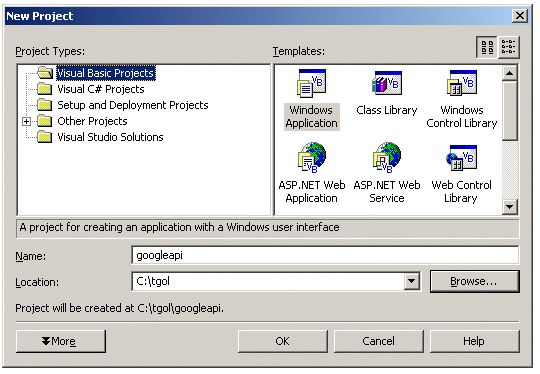Select Other Projects in the tree
This screenshot has width=540, height=374.
coord(92,121)
